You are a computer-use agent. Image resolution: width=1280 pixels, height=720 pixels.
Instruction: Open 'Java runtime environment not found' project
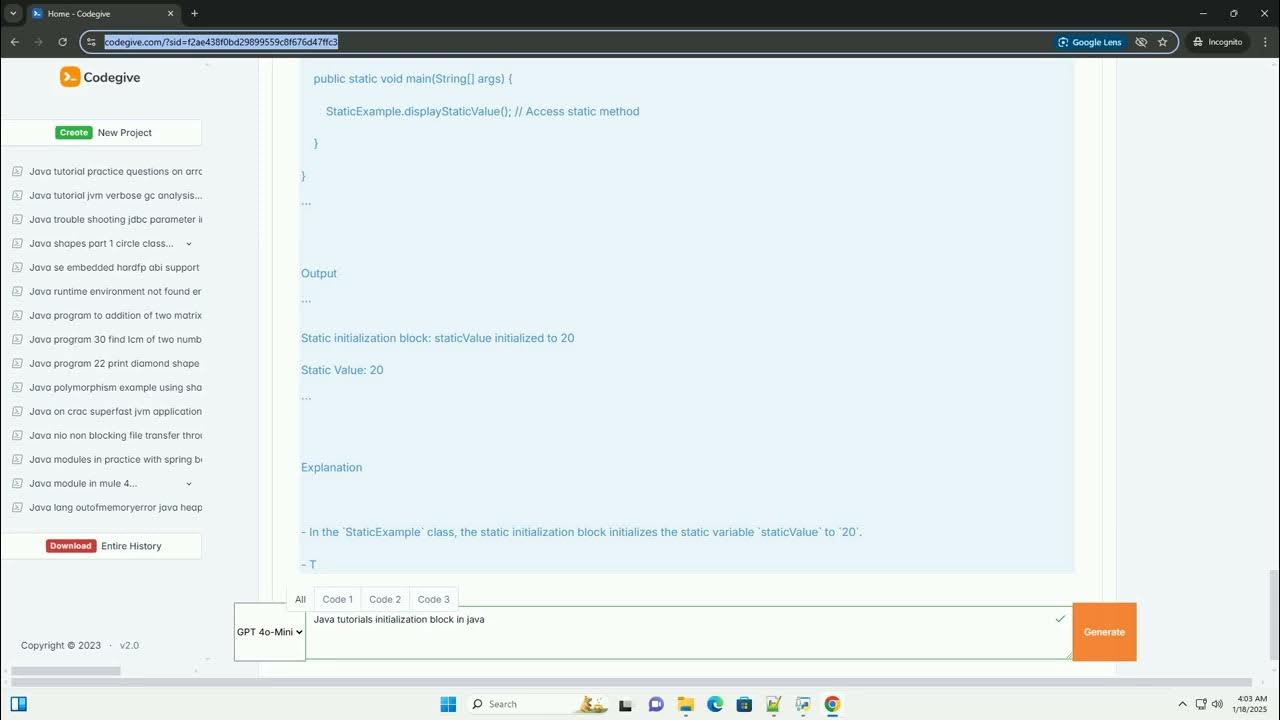(x=115, y=291)
